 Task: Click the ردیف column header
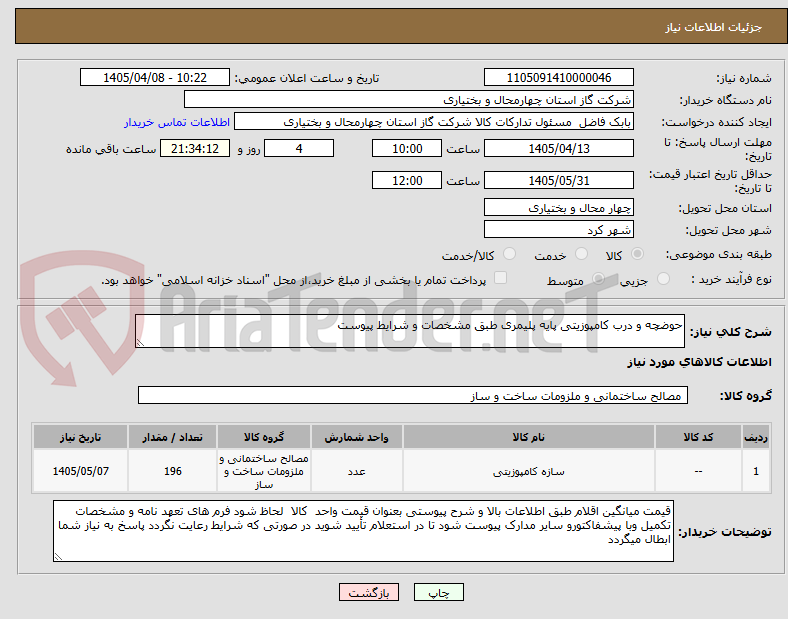click(756, 437)
